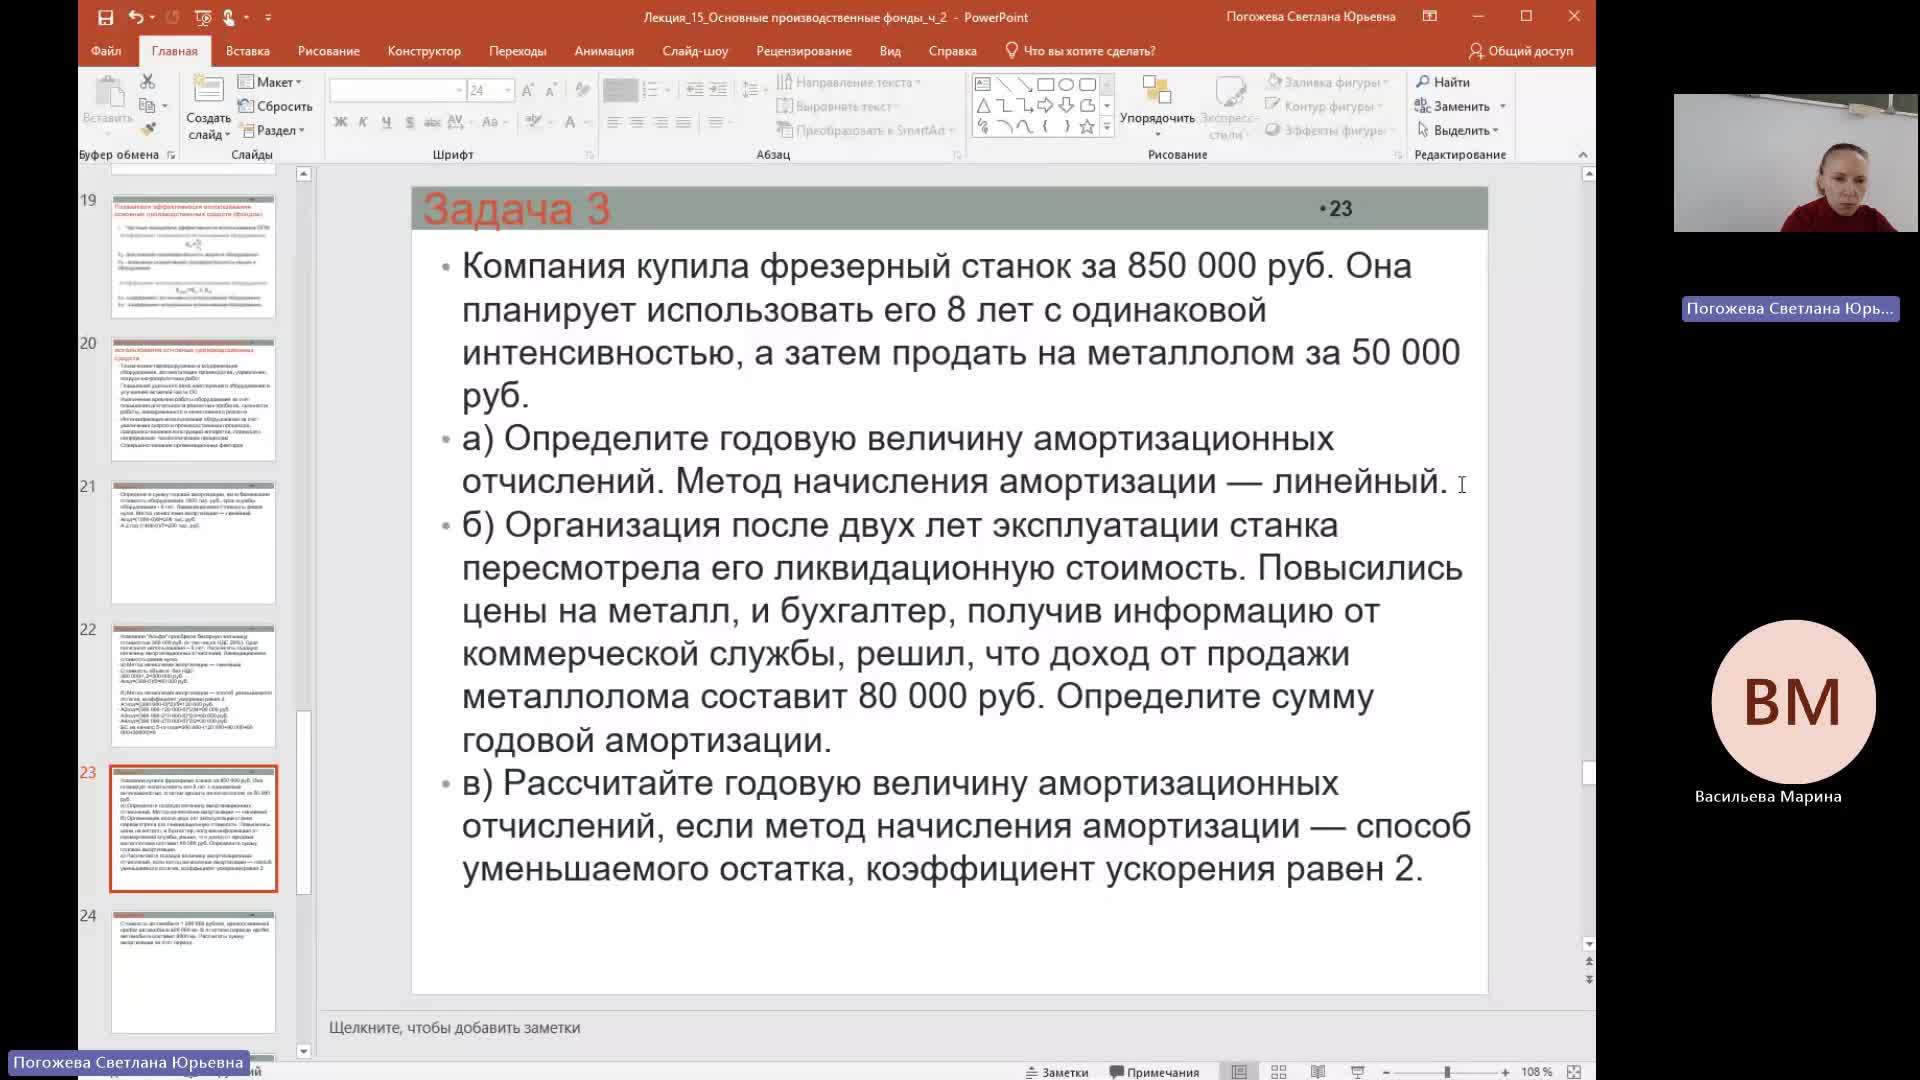Open ribbon display options
The width and height of the screenshot is (1920, 1080).
tap(1430, 16)
